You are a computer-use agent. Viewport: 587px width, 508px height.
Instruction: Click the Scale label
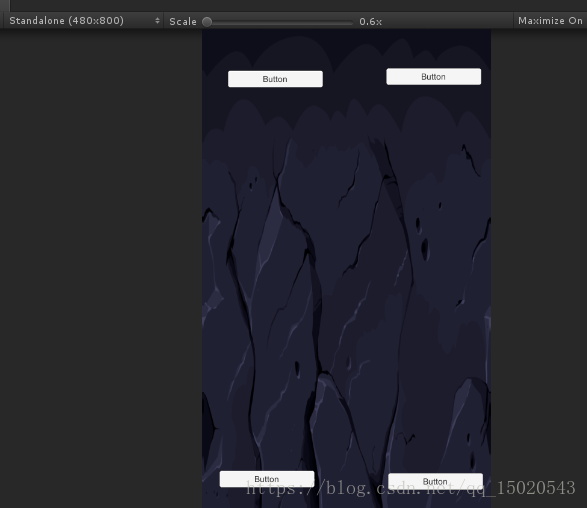coord(183,22)
